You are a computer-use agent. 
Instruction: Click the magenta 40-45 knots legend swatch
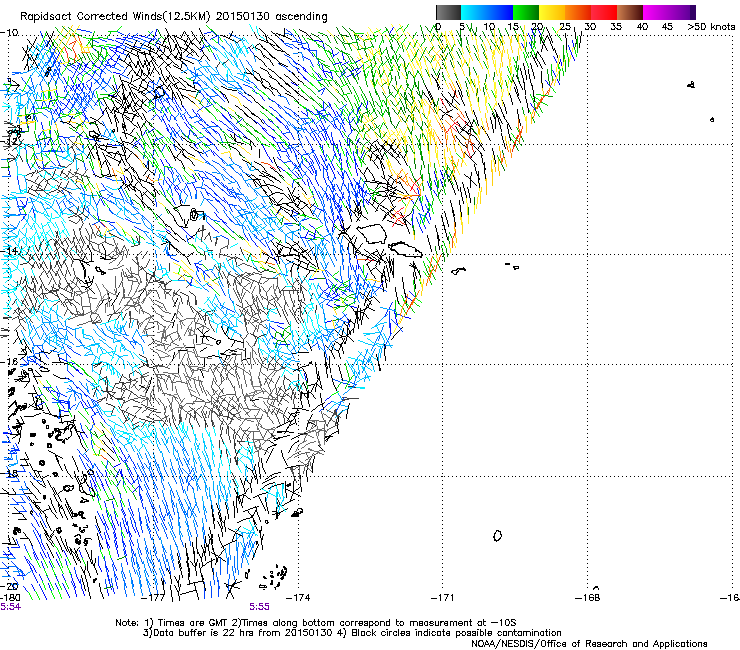point(656,12)
